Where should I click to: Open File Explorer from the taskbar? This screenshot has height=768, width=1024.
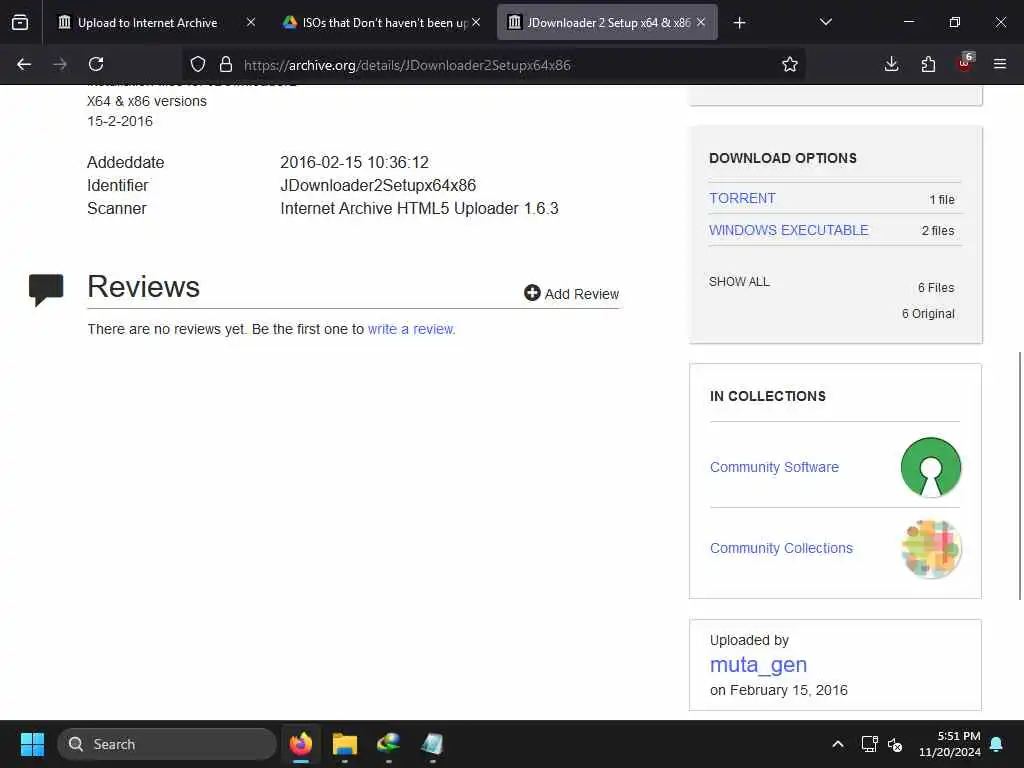(x=345, y=744)
